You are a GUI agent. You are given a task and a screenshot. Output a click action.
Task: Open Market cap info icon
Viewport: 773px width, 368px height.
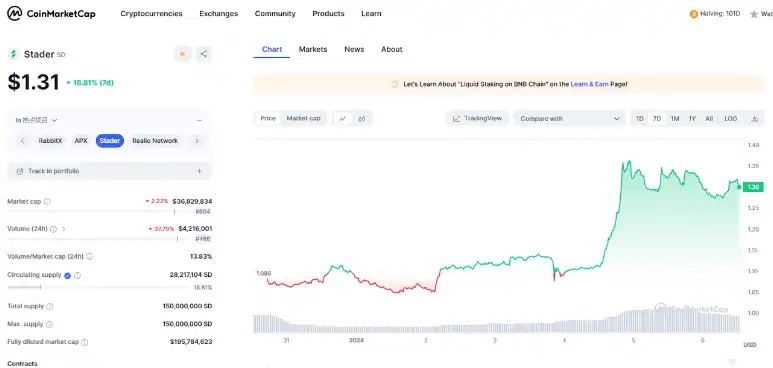point(47,202)
